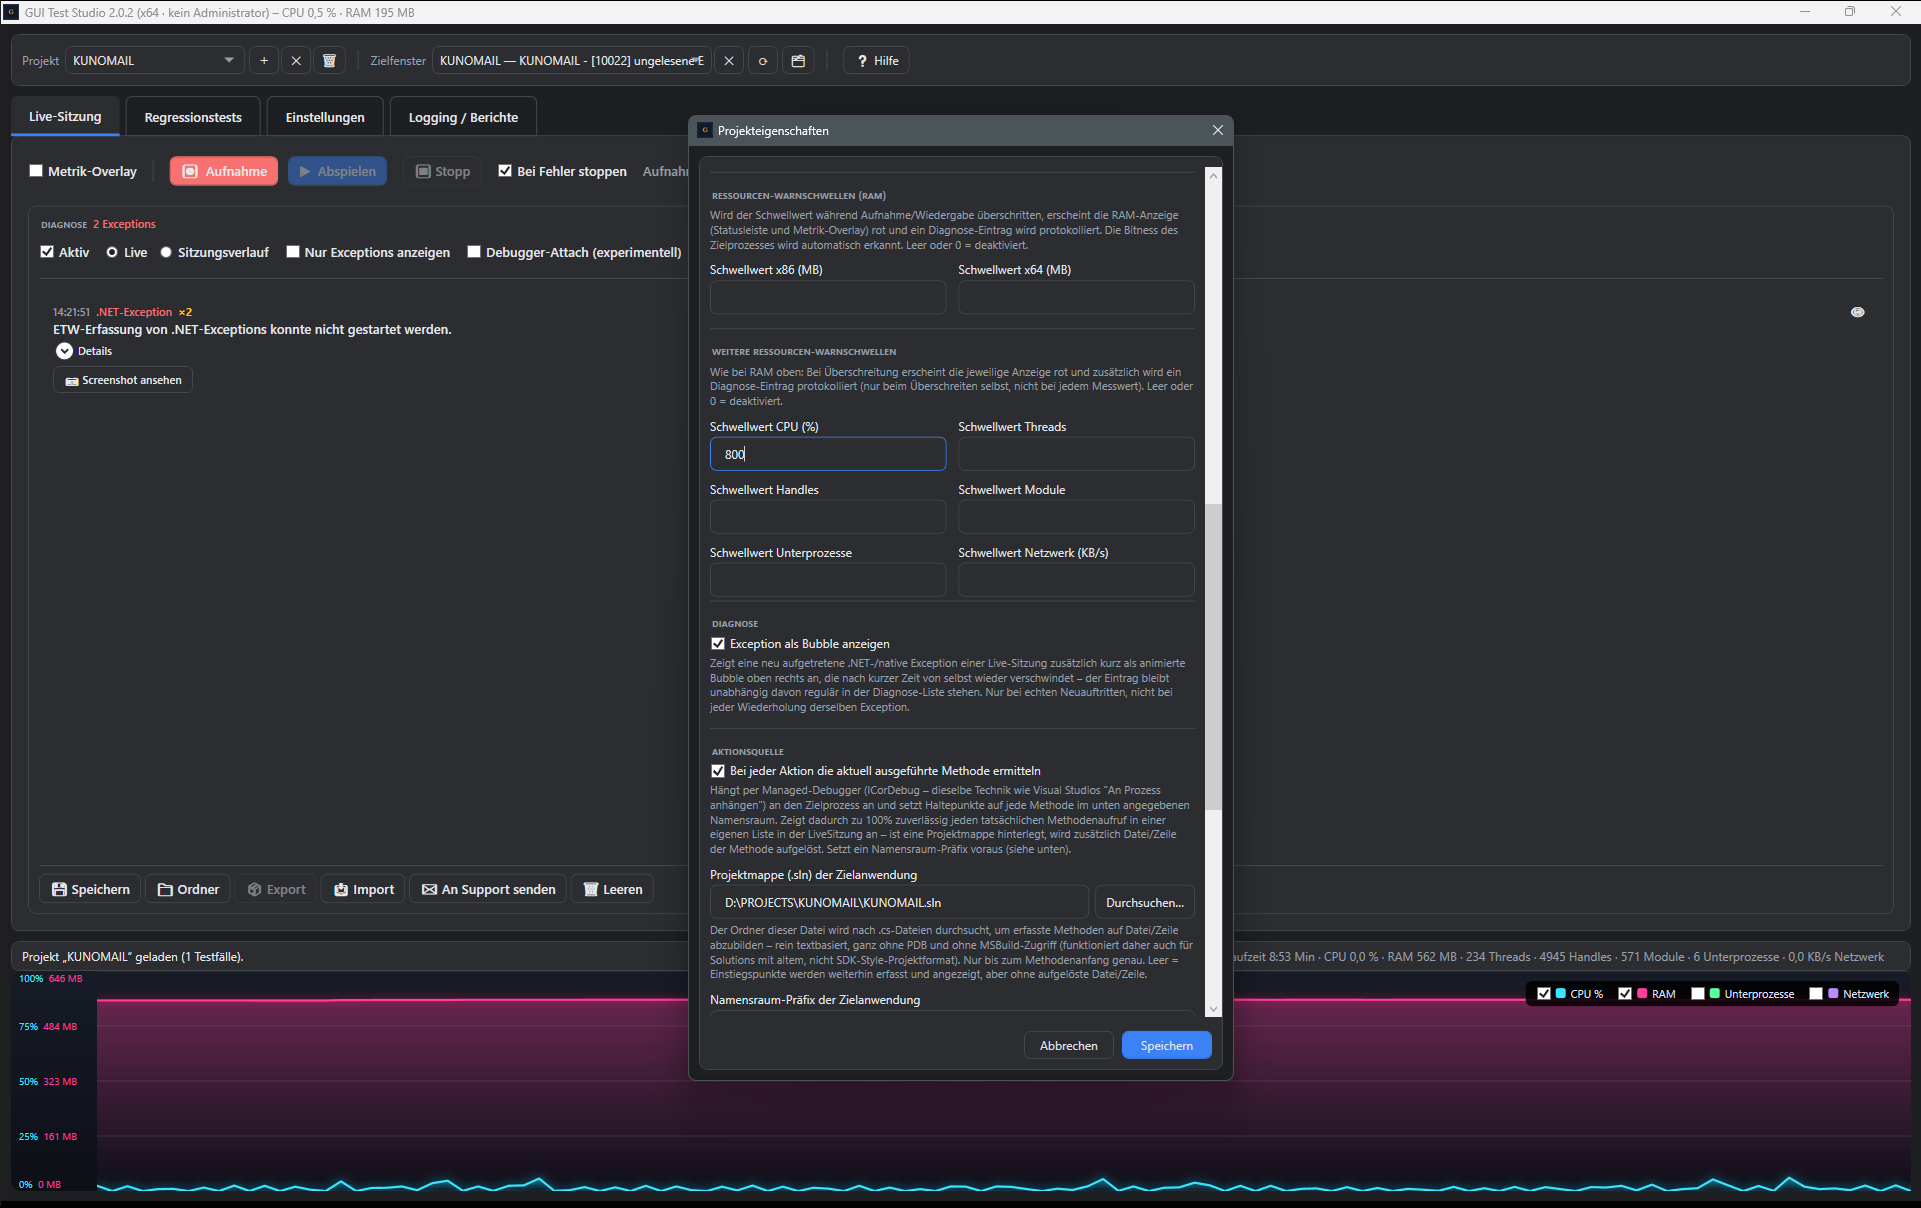Select the Sitzungsverlauf radio button
The height and width of the screenshot is (1208, 1921).
(x=166, y=252)
